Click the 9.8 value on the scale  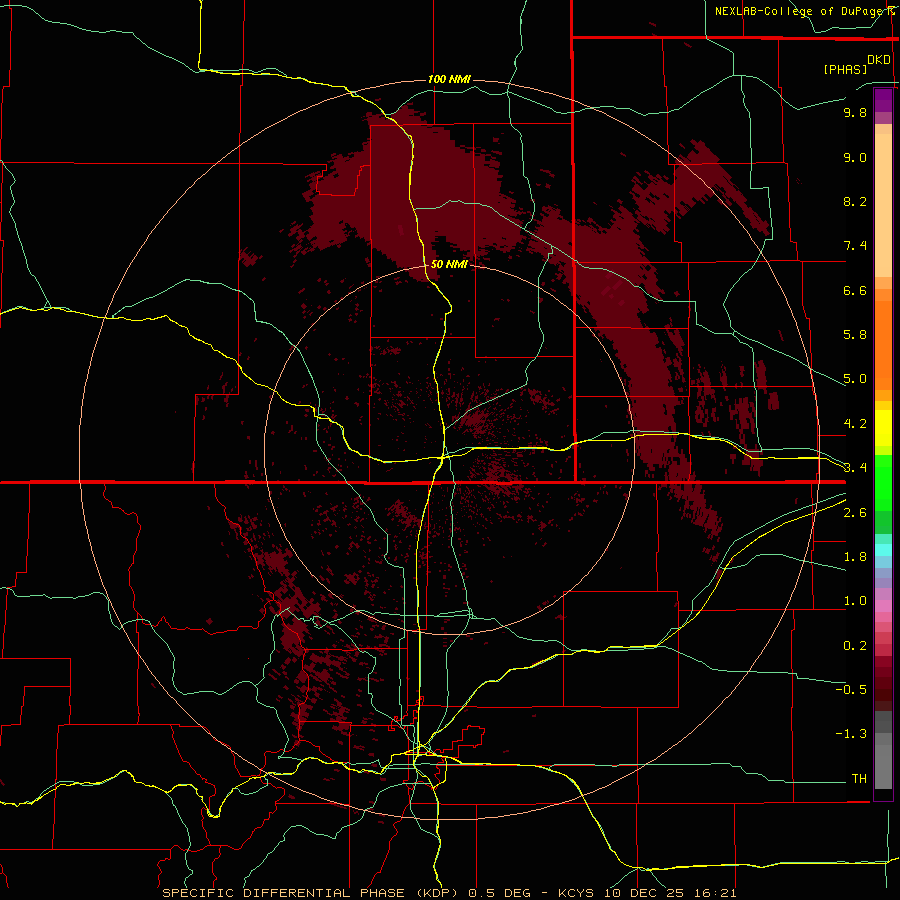click(x=855, y=112)
